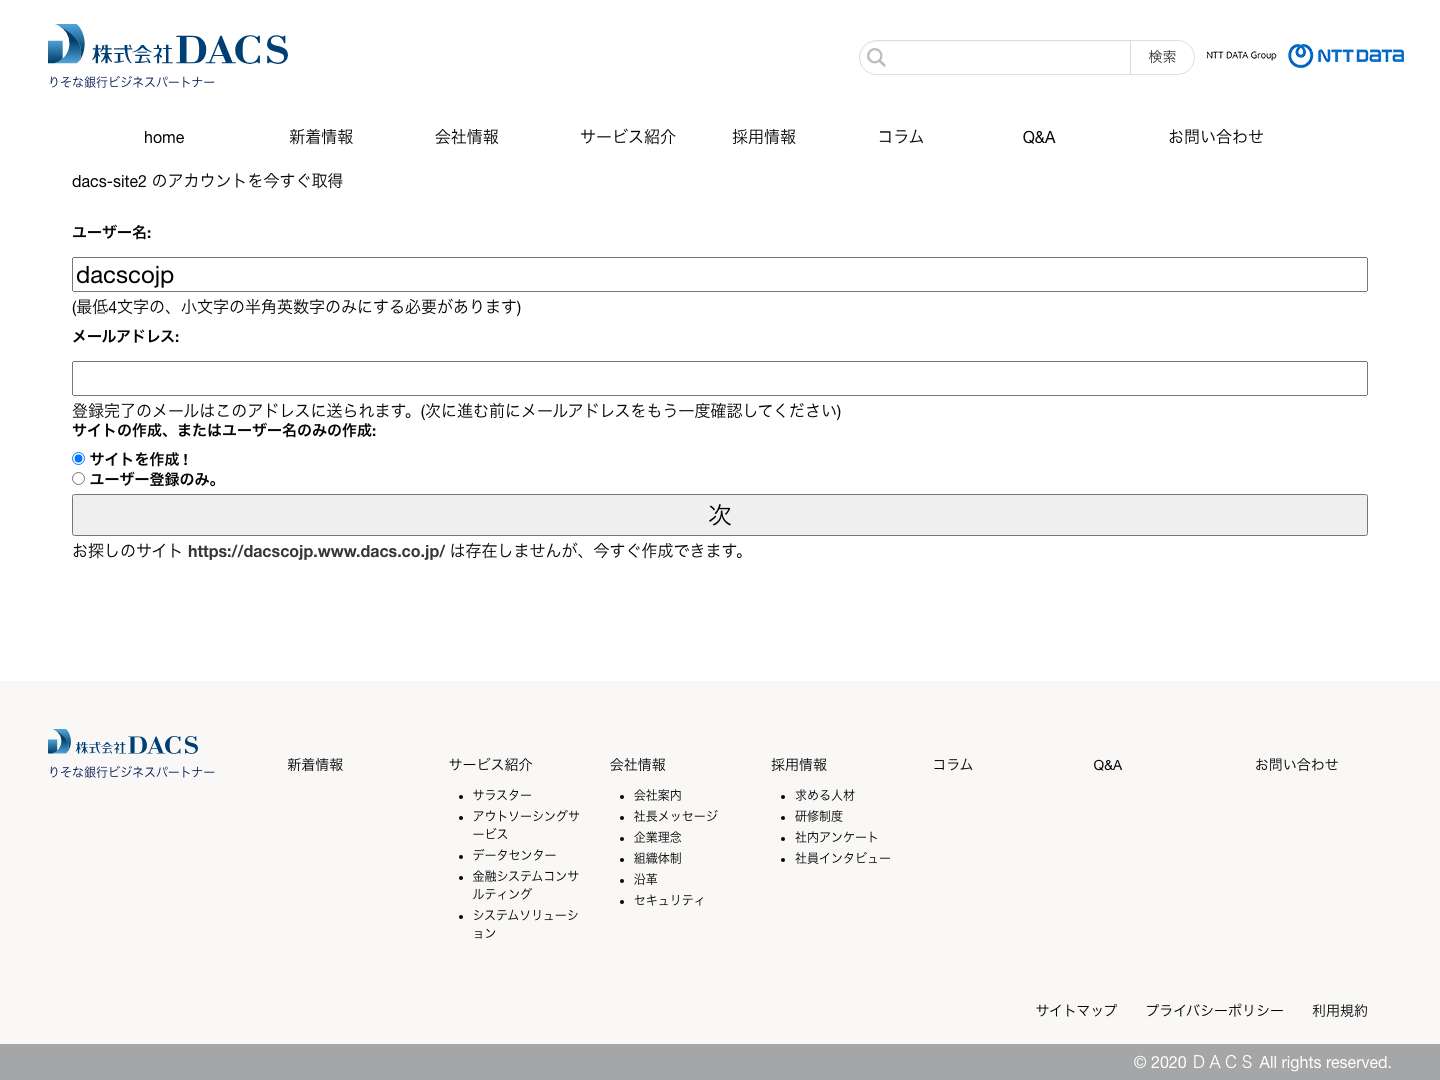Open the home menu item
The height and width of the screenshot is (1080, 1440).
[163, 137]
